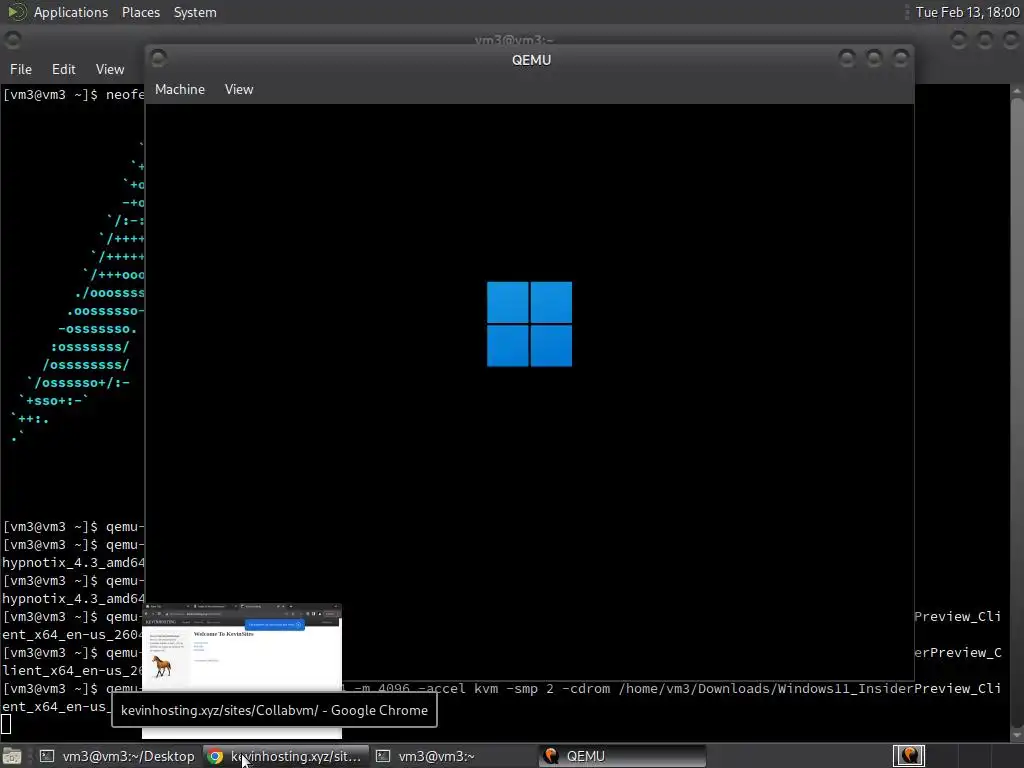
Task: Click the workspace switcher QEMU icon
Action: click(909, 756)
